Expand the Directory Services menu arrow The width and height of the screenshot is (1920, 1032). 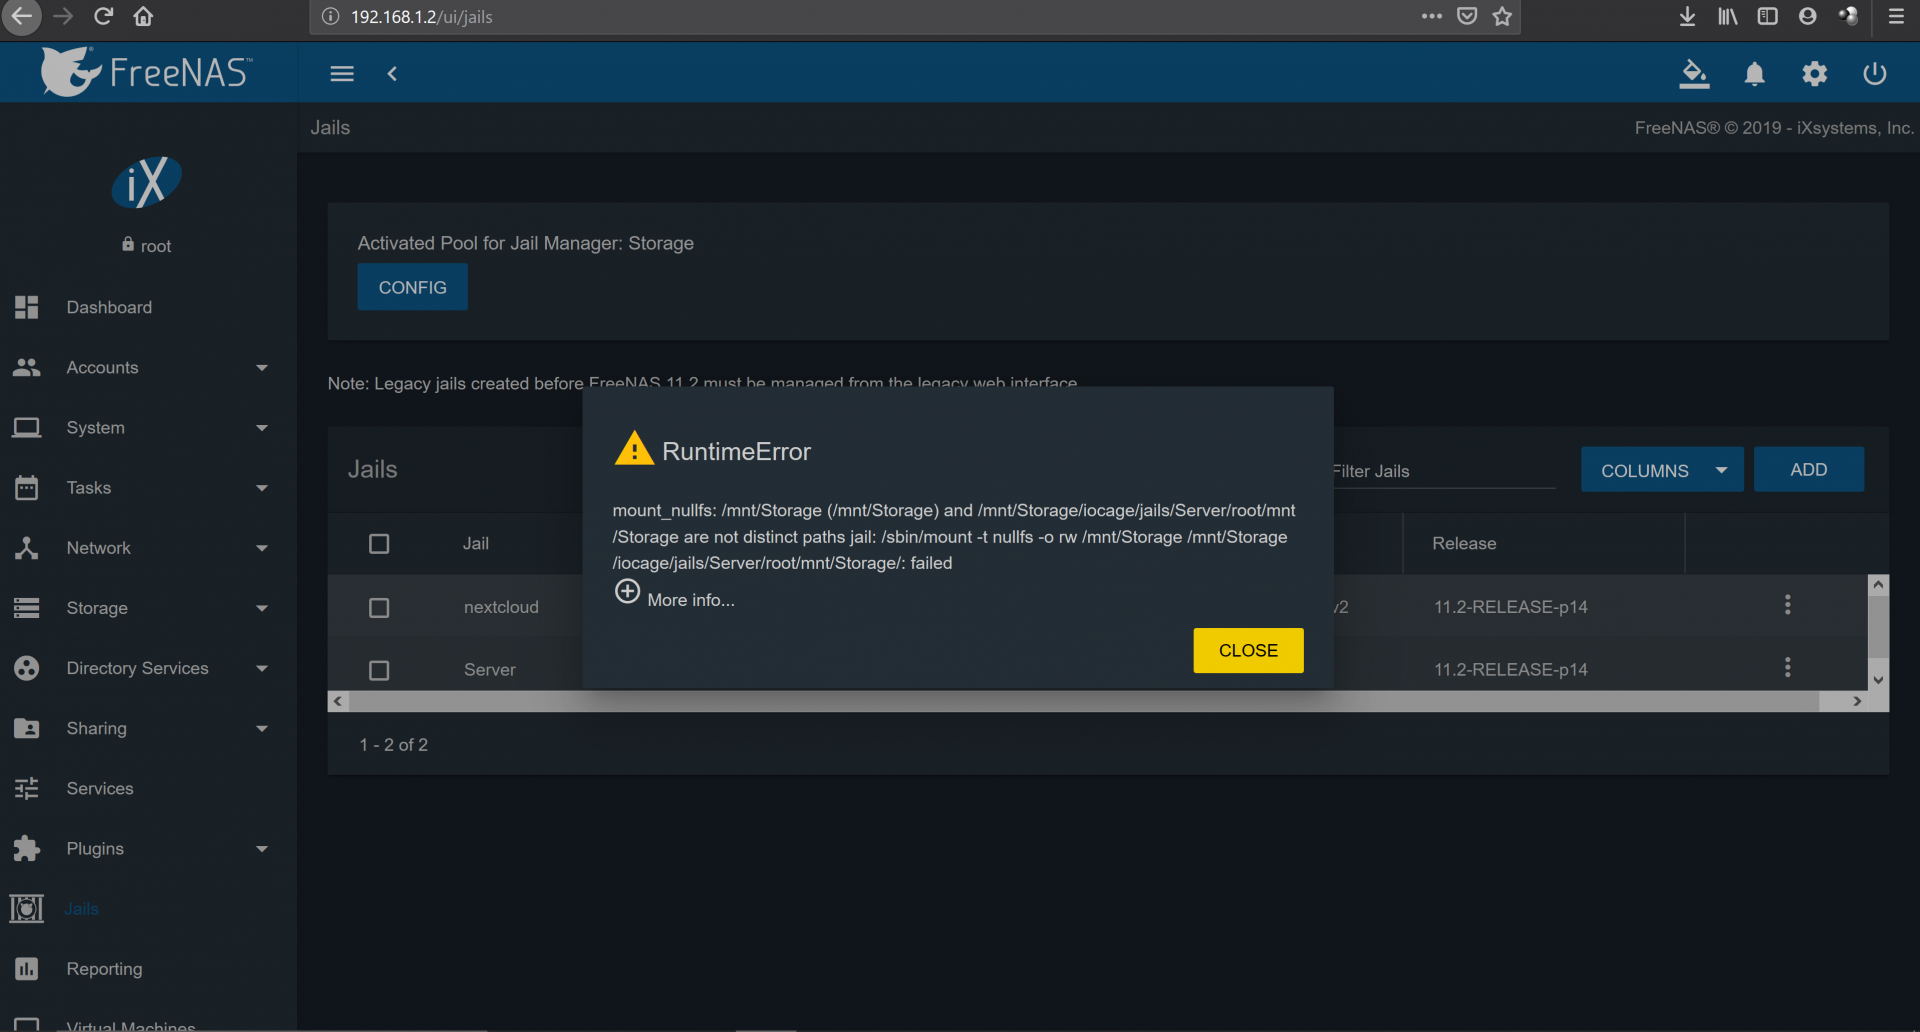pyautogui.click(x=262, y=668)
